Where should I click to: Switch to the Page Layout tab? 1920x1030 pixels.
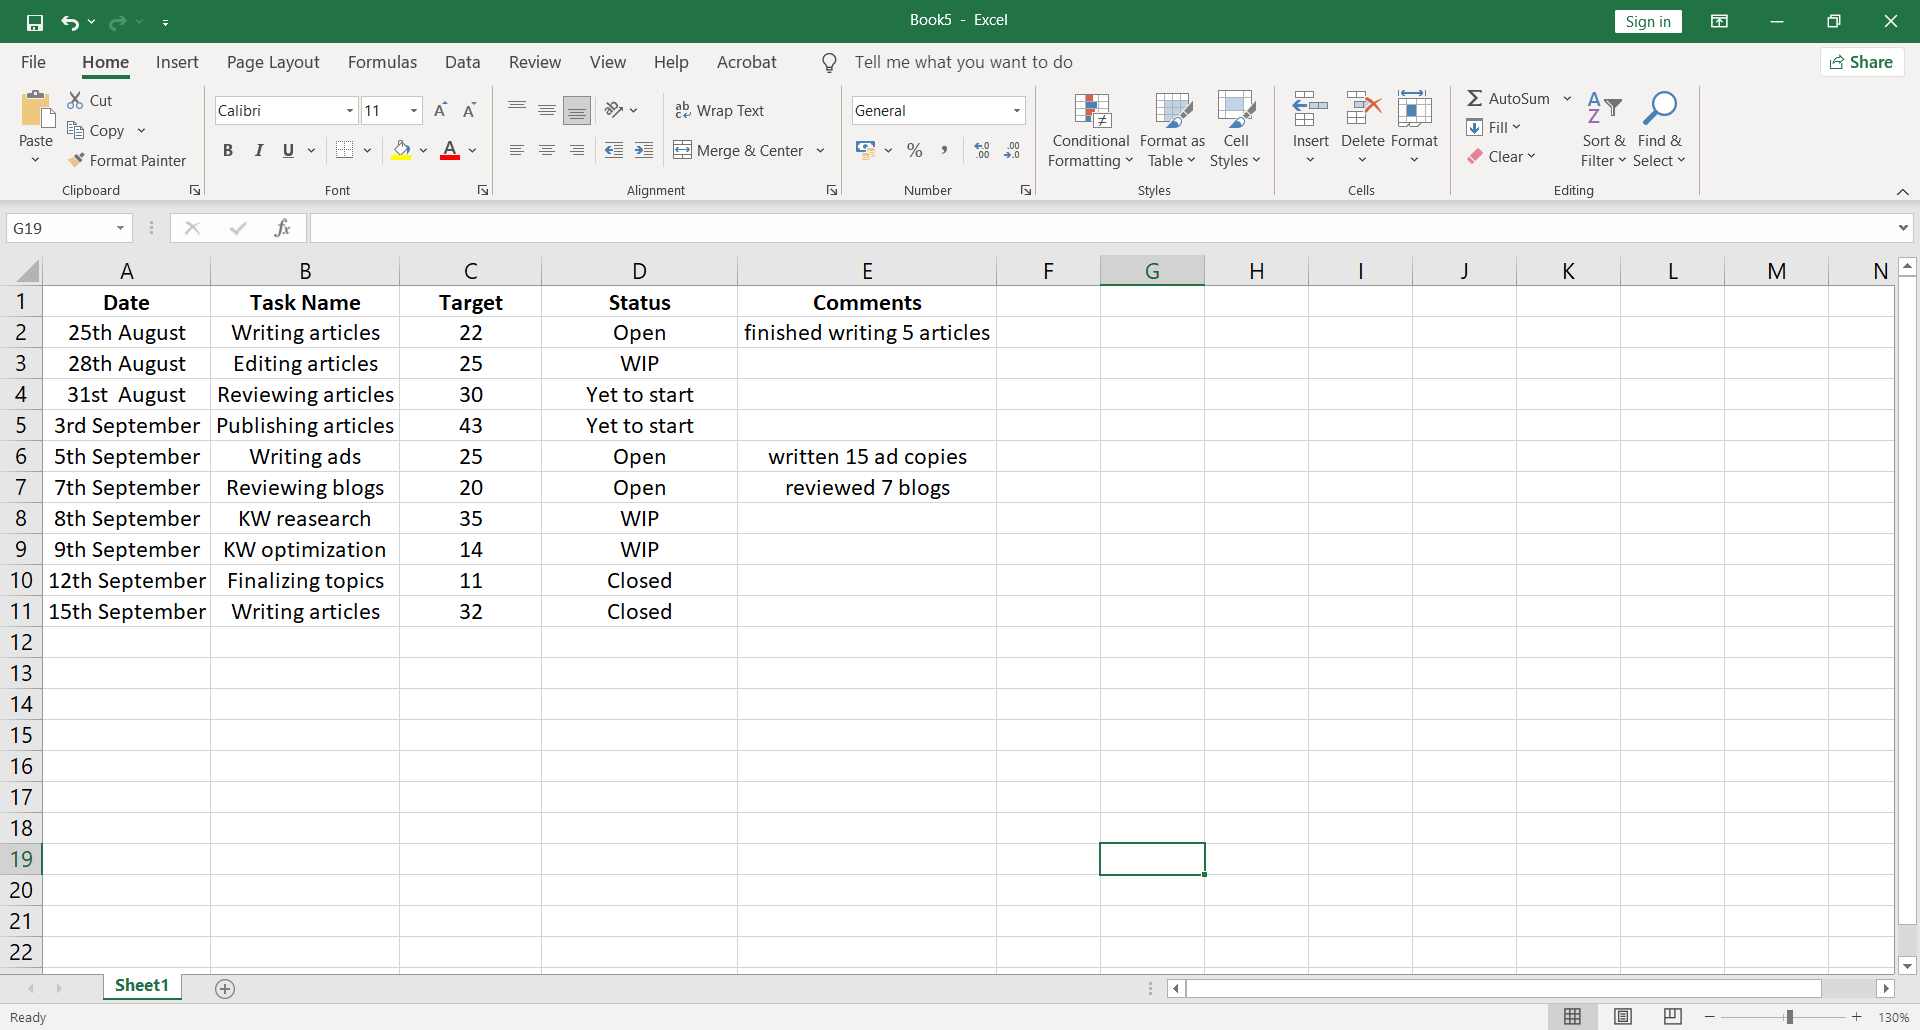[273, 62]
